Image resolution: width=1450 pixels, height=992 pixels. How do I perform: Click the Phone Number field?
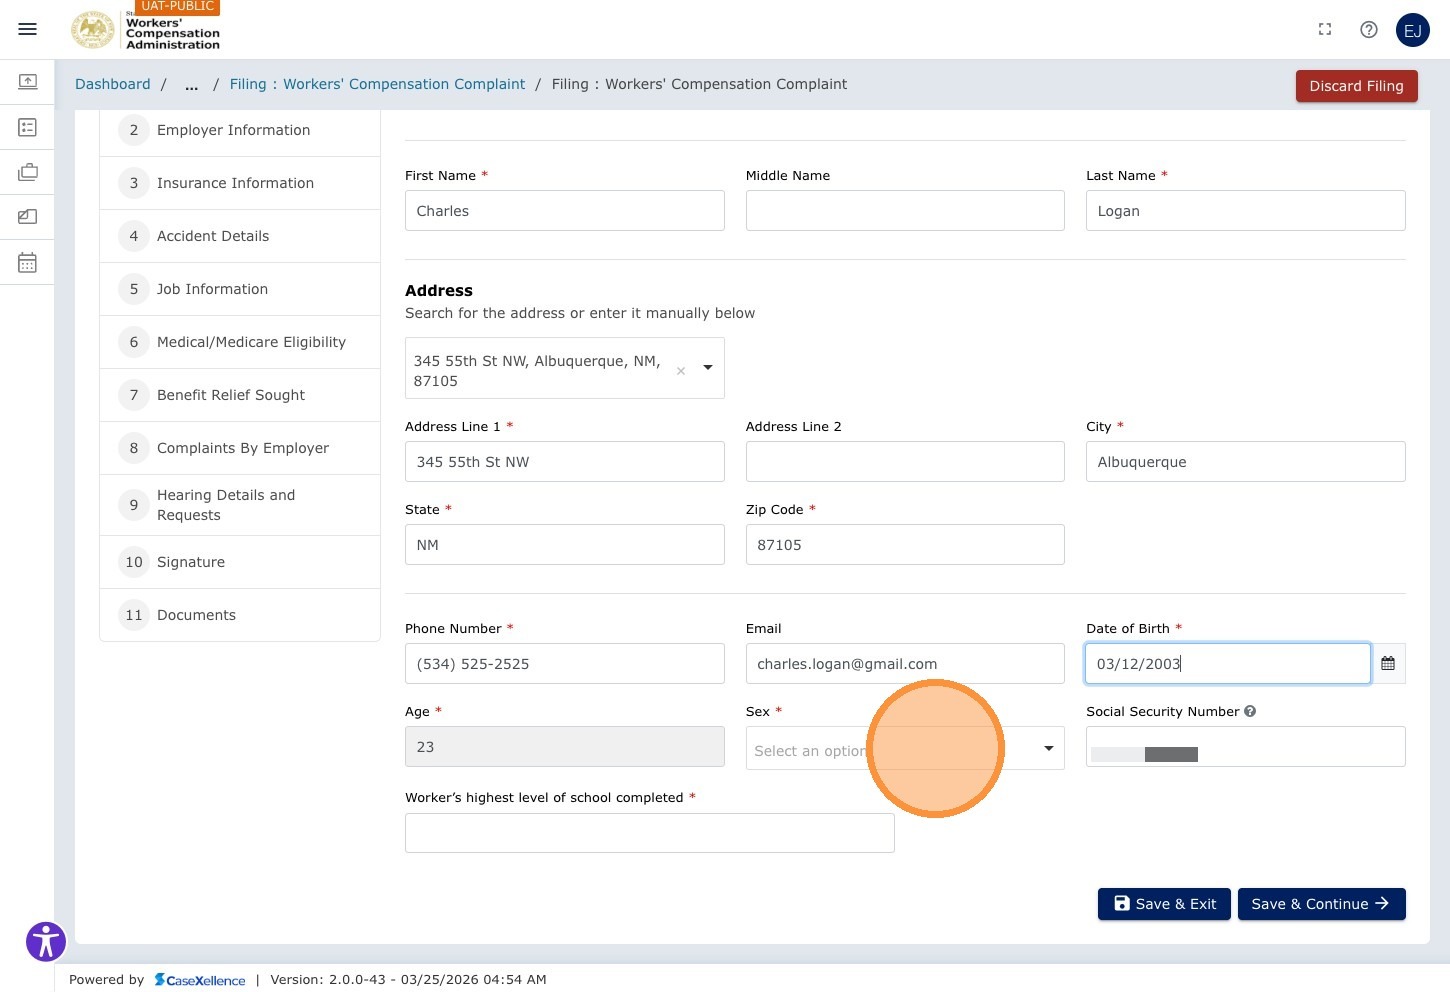click(x=564, y=664)
